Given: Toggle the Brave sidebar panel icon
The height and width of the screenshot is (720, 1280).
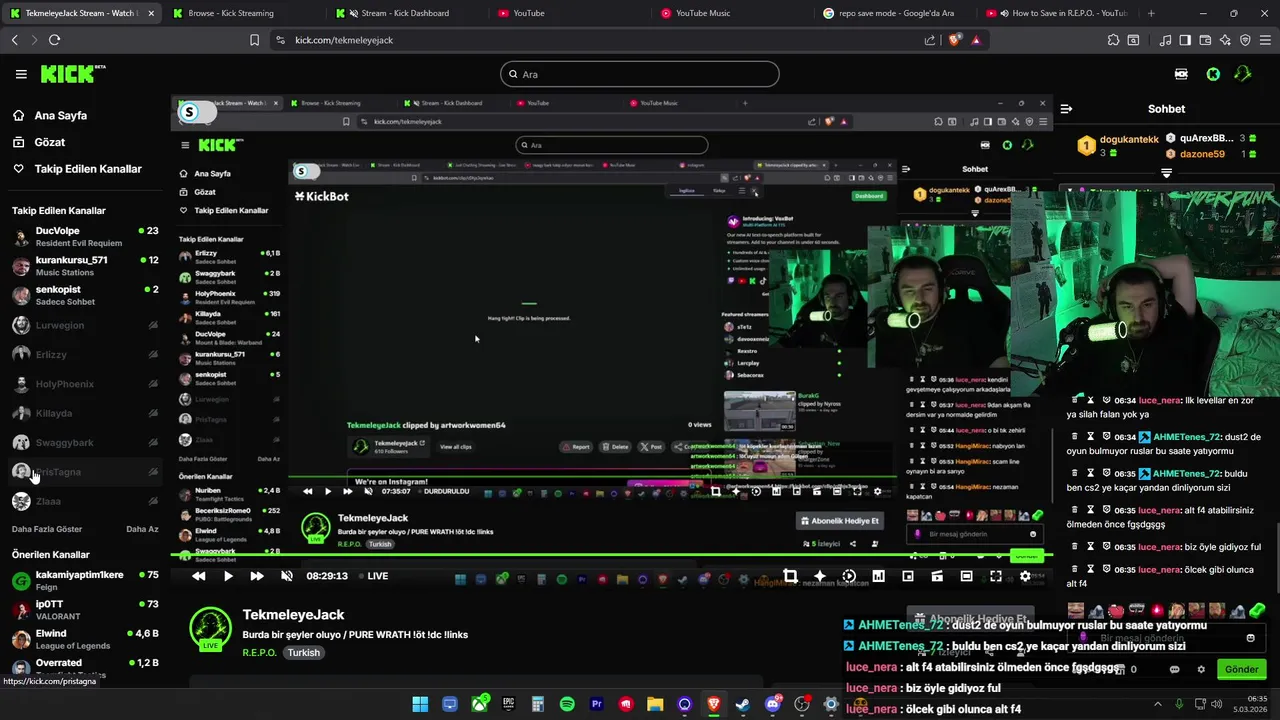Looking at the screenshot, I should coord(1185,40).
